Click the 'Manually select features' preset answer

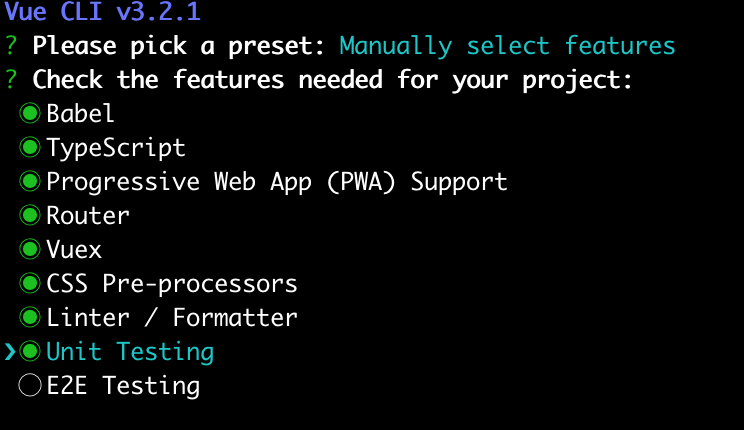pyautogui.click(x=507, y=46)
